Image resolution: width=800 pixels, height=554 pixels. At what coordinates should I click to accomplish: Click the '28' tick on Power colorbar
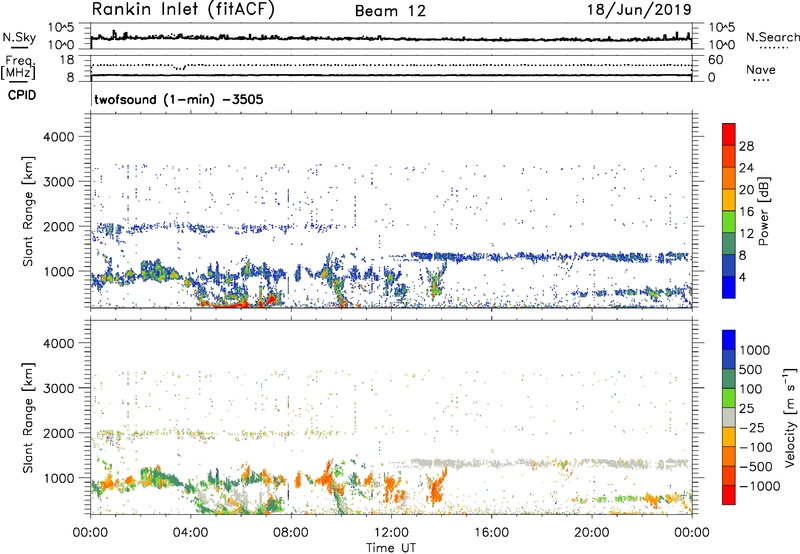point(746,146)
